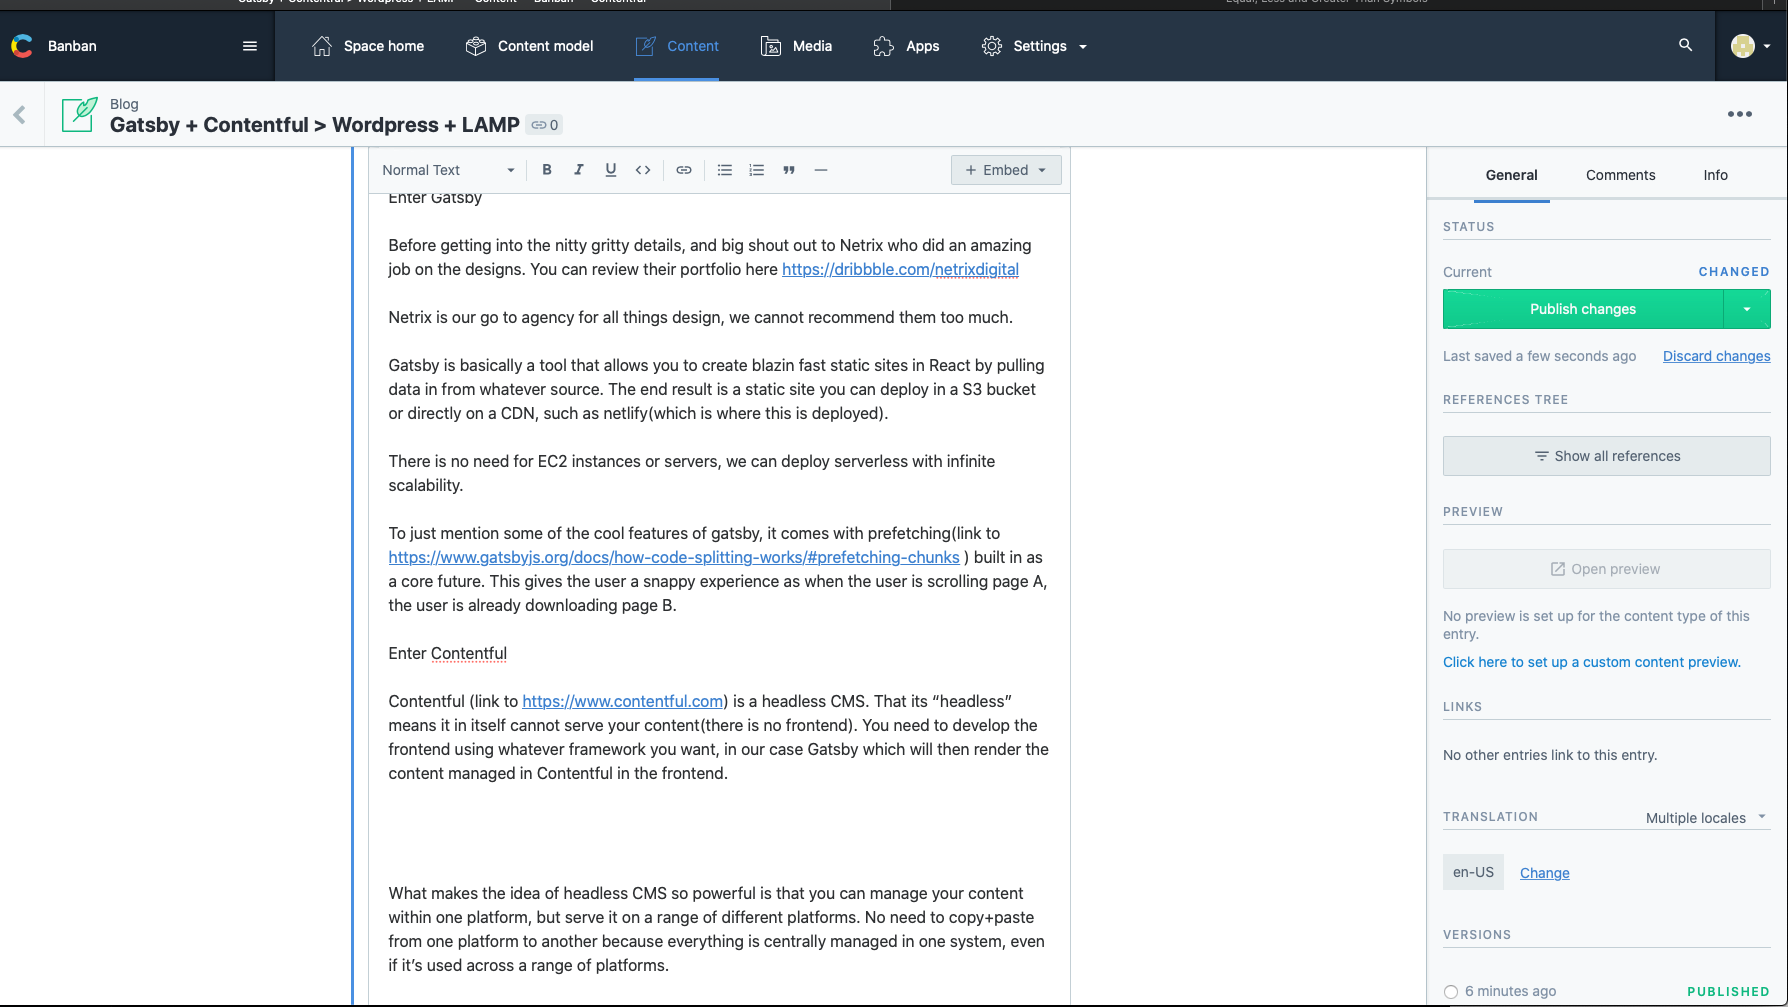Click Show all references button
The height and width of the screenshot is (1007, 1788).
tap(1606, 456)
